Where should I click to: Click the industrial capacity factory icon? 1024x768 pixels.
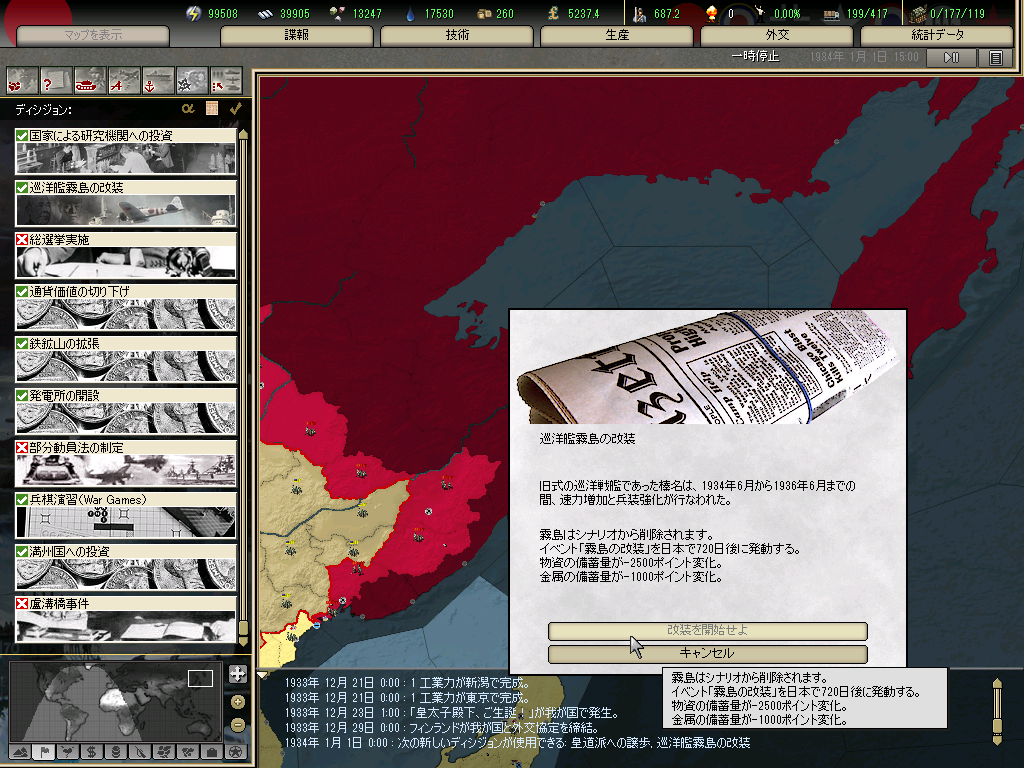coord(919,14)
